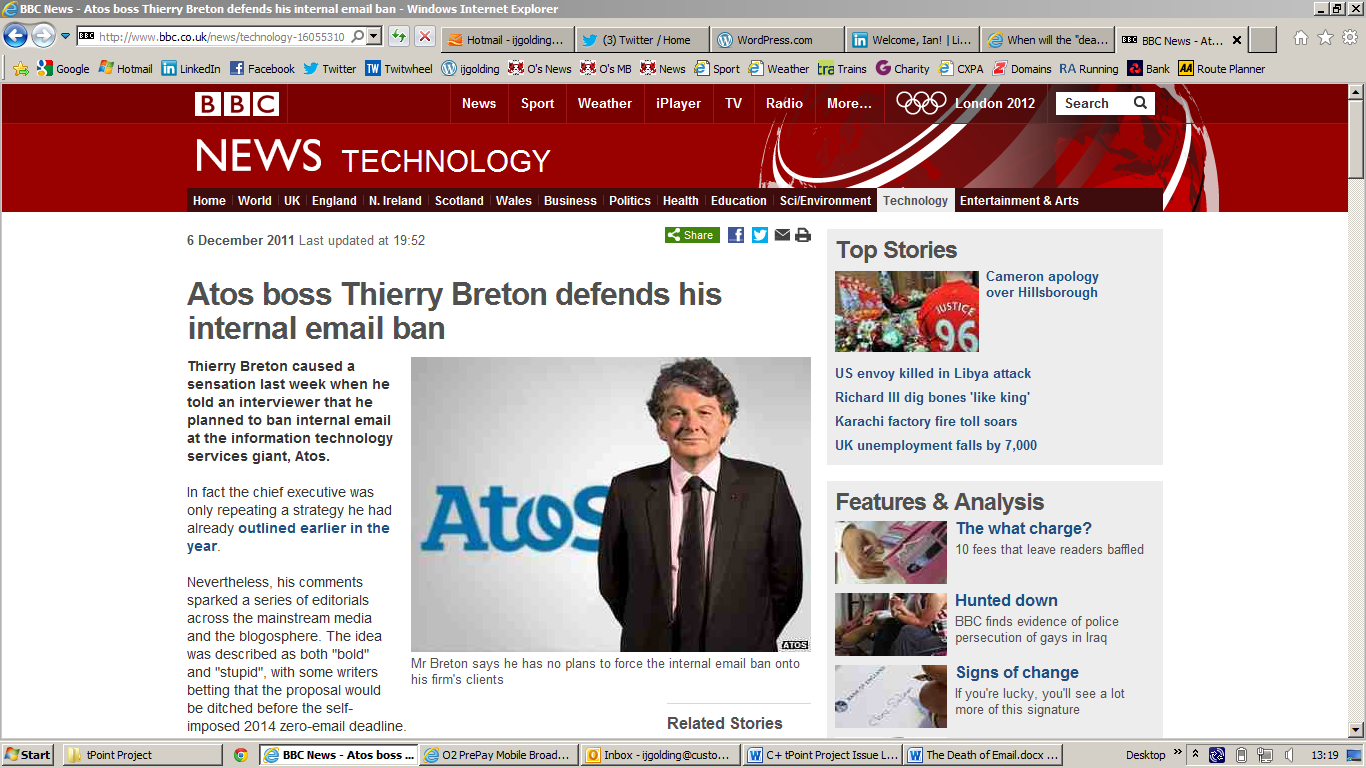The height and width of the screenshot is (768, 1366).
Task: Open the 'outlined earlier in the year' link
Action: (x=288, y=537)
